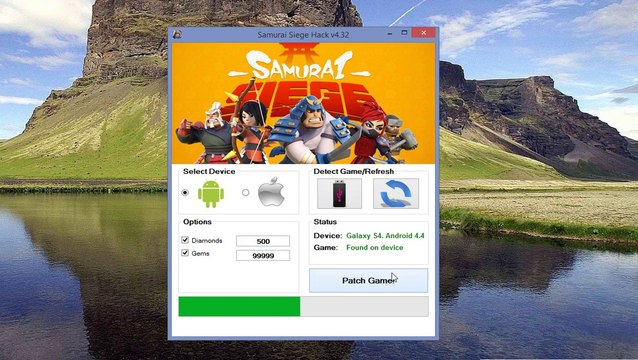Click the Samurai Siege banner image
This screenshot has width=638, height=360.
coord(303,103)
